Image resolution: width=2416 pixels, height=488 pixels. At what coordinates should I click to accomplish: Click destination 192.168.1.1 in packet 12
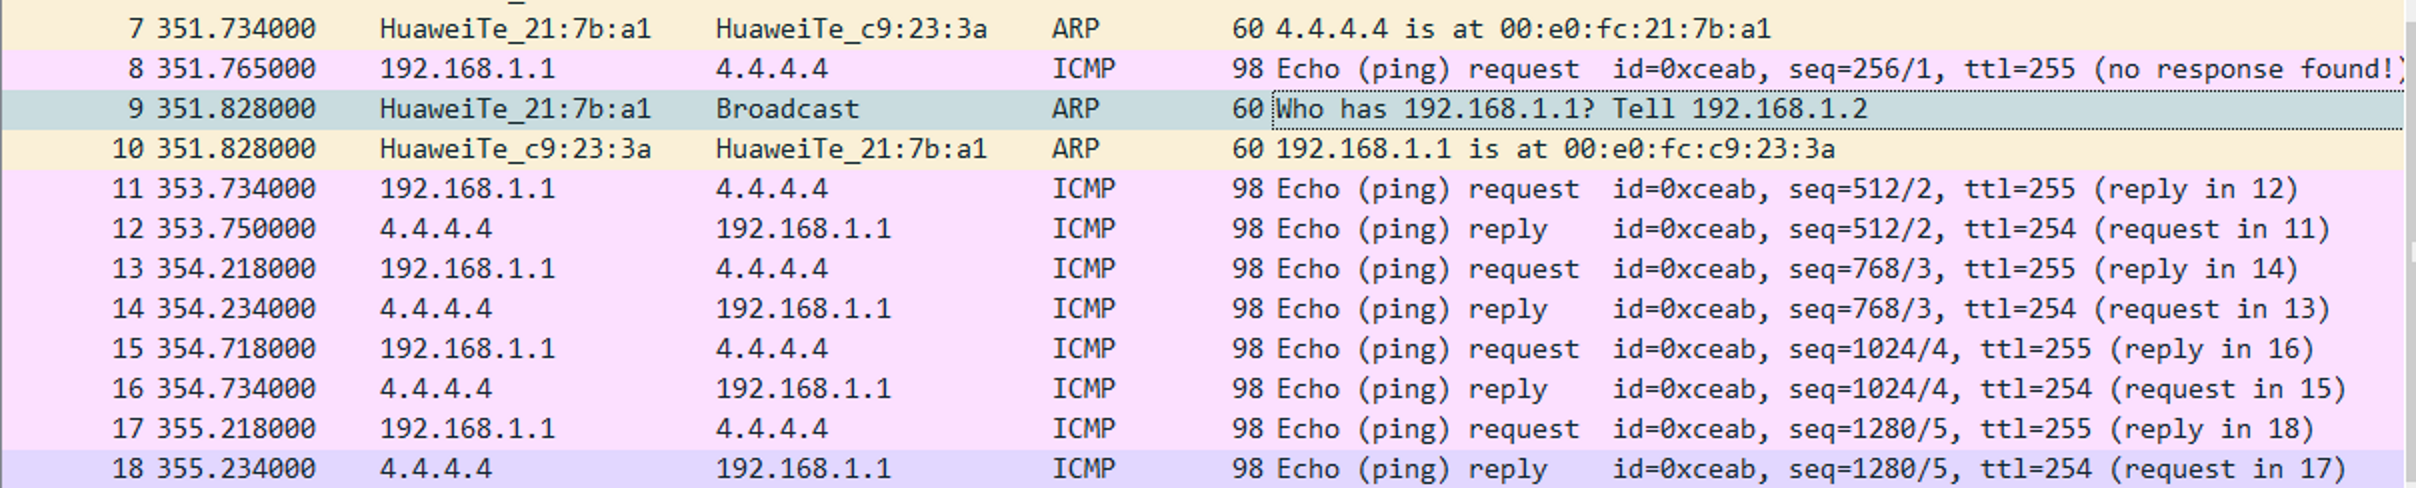click(803, 229)
